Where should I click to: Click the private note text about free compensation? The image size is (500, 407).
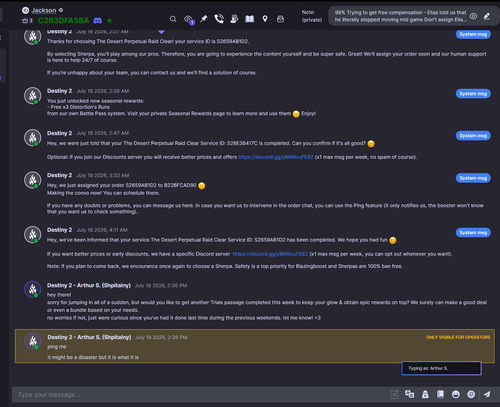tap(400, 16)
